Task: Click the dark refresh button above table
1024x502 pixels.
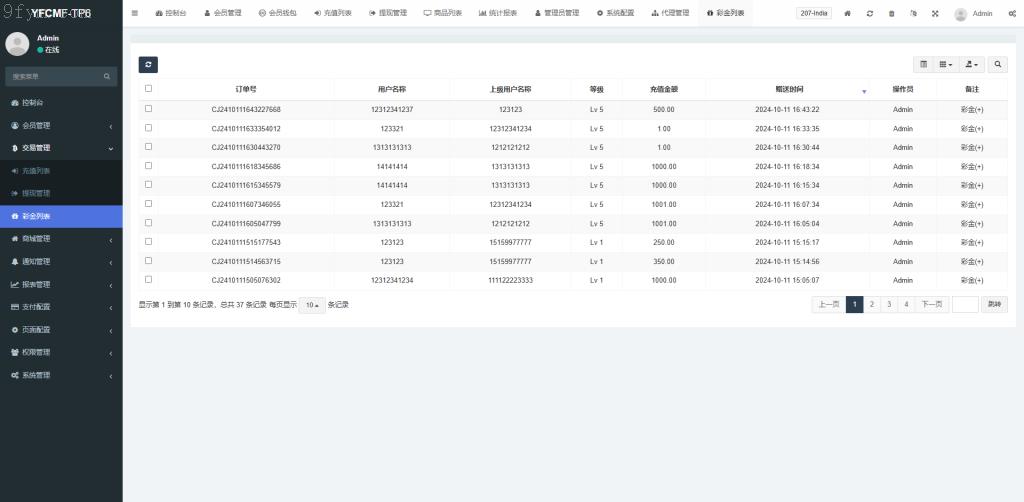Action: pos(148,64)
